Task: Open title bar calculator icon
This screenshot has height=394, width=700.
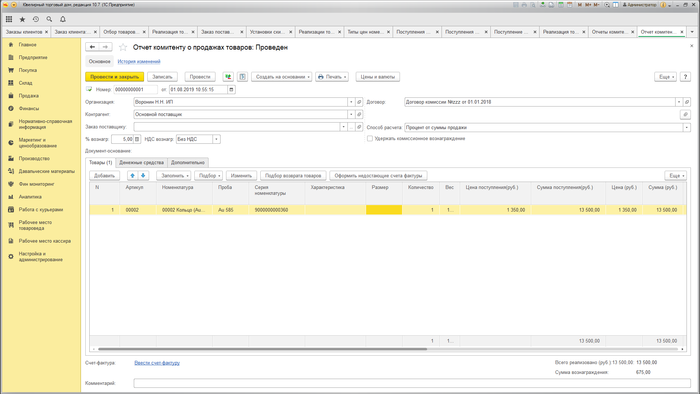Action: pyautogui.click(x=561, y=5)
